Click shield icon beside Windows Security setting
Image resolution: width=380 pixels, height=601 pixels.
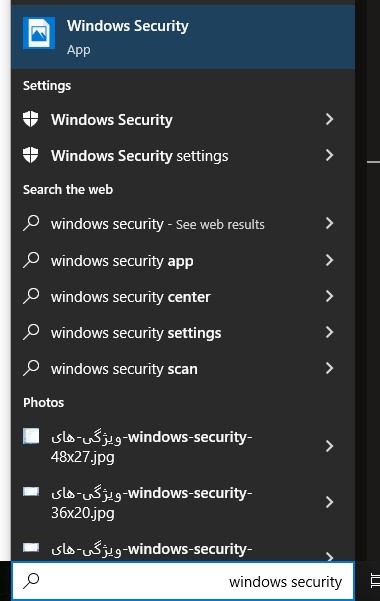[31, 119]
